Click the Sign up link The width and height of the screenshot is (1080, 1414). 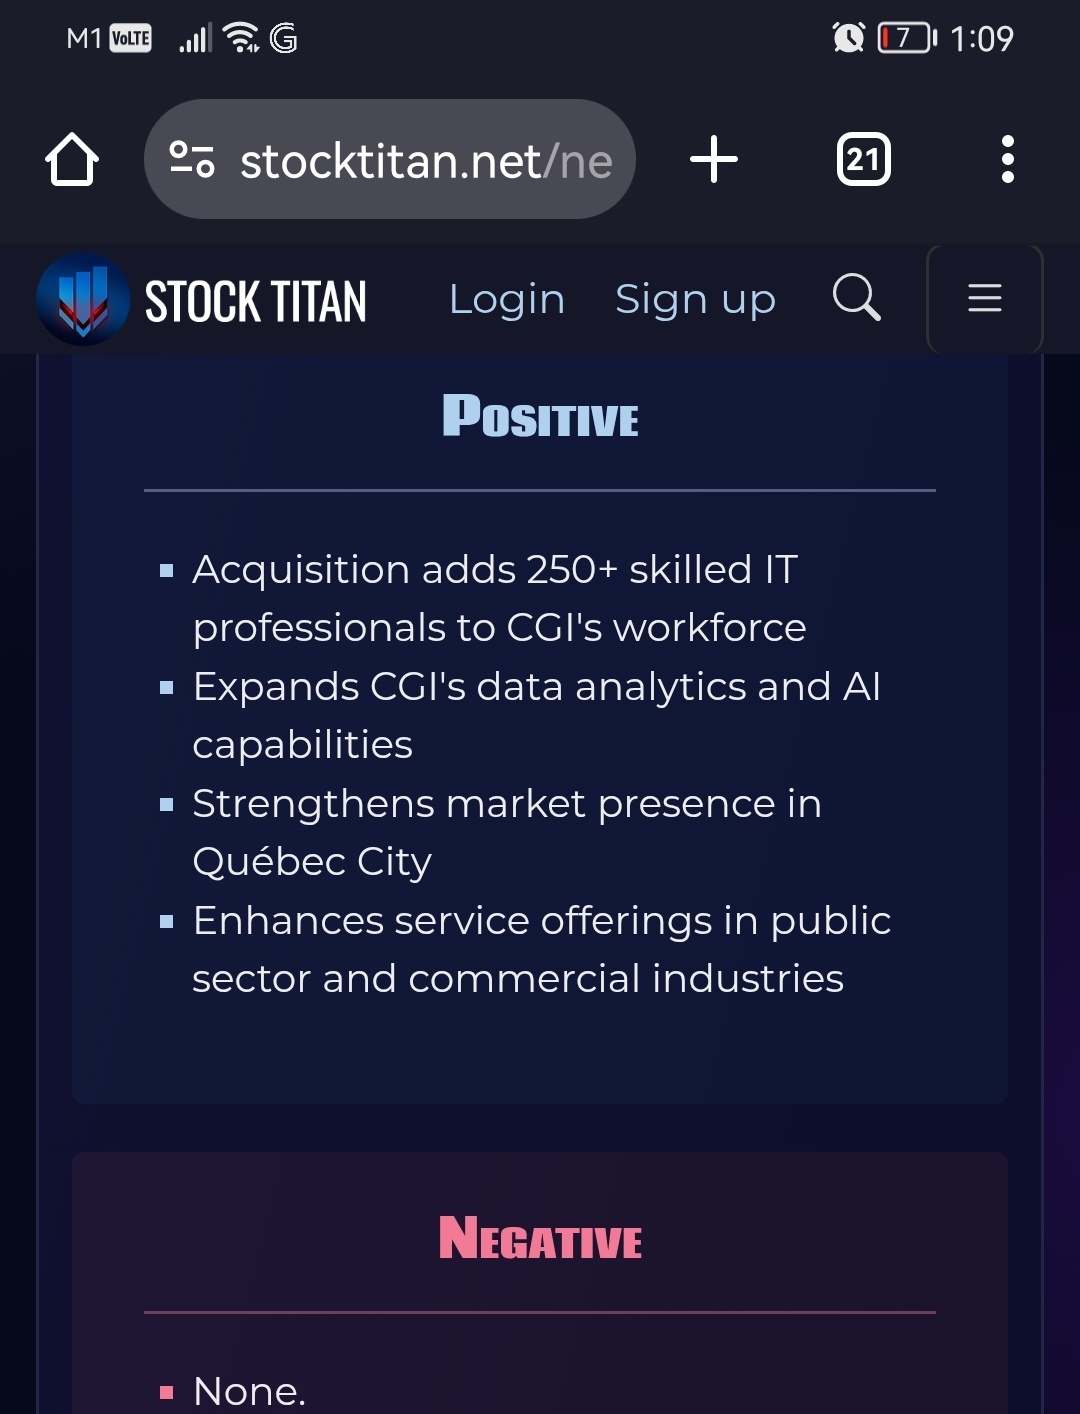695,299
